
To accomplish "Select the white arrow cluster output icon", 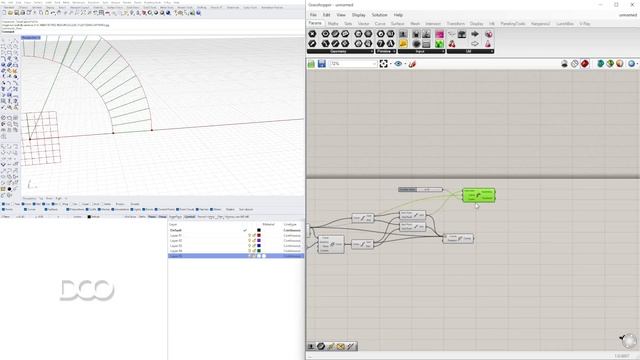I will (x=475, y=44).
